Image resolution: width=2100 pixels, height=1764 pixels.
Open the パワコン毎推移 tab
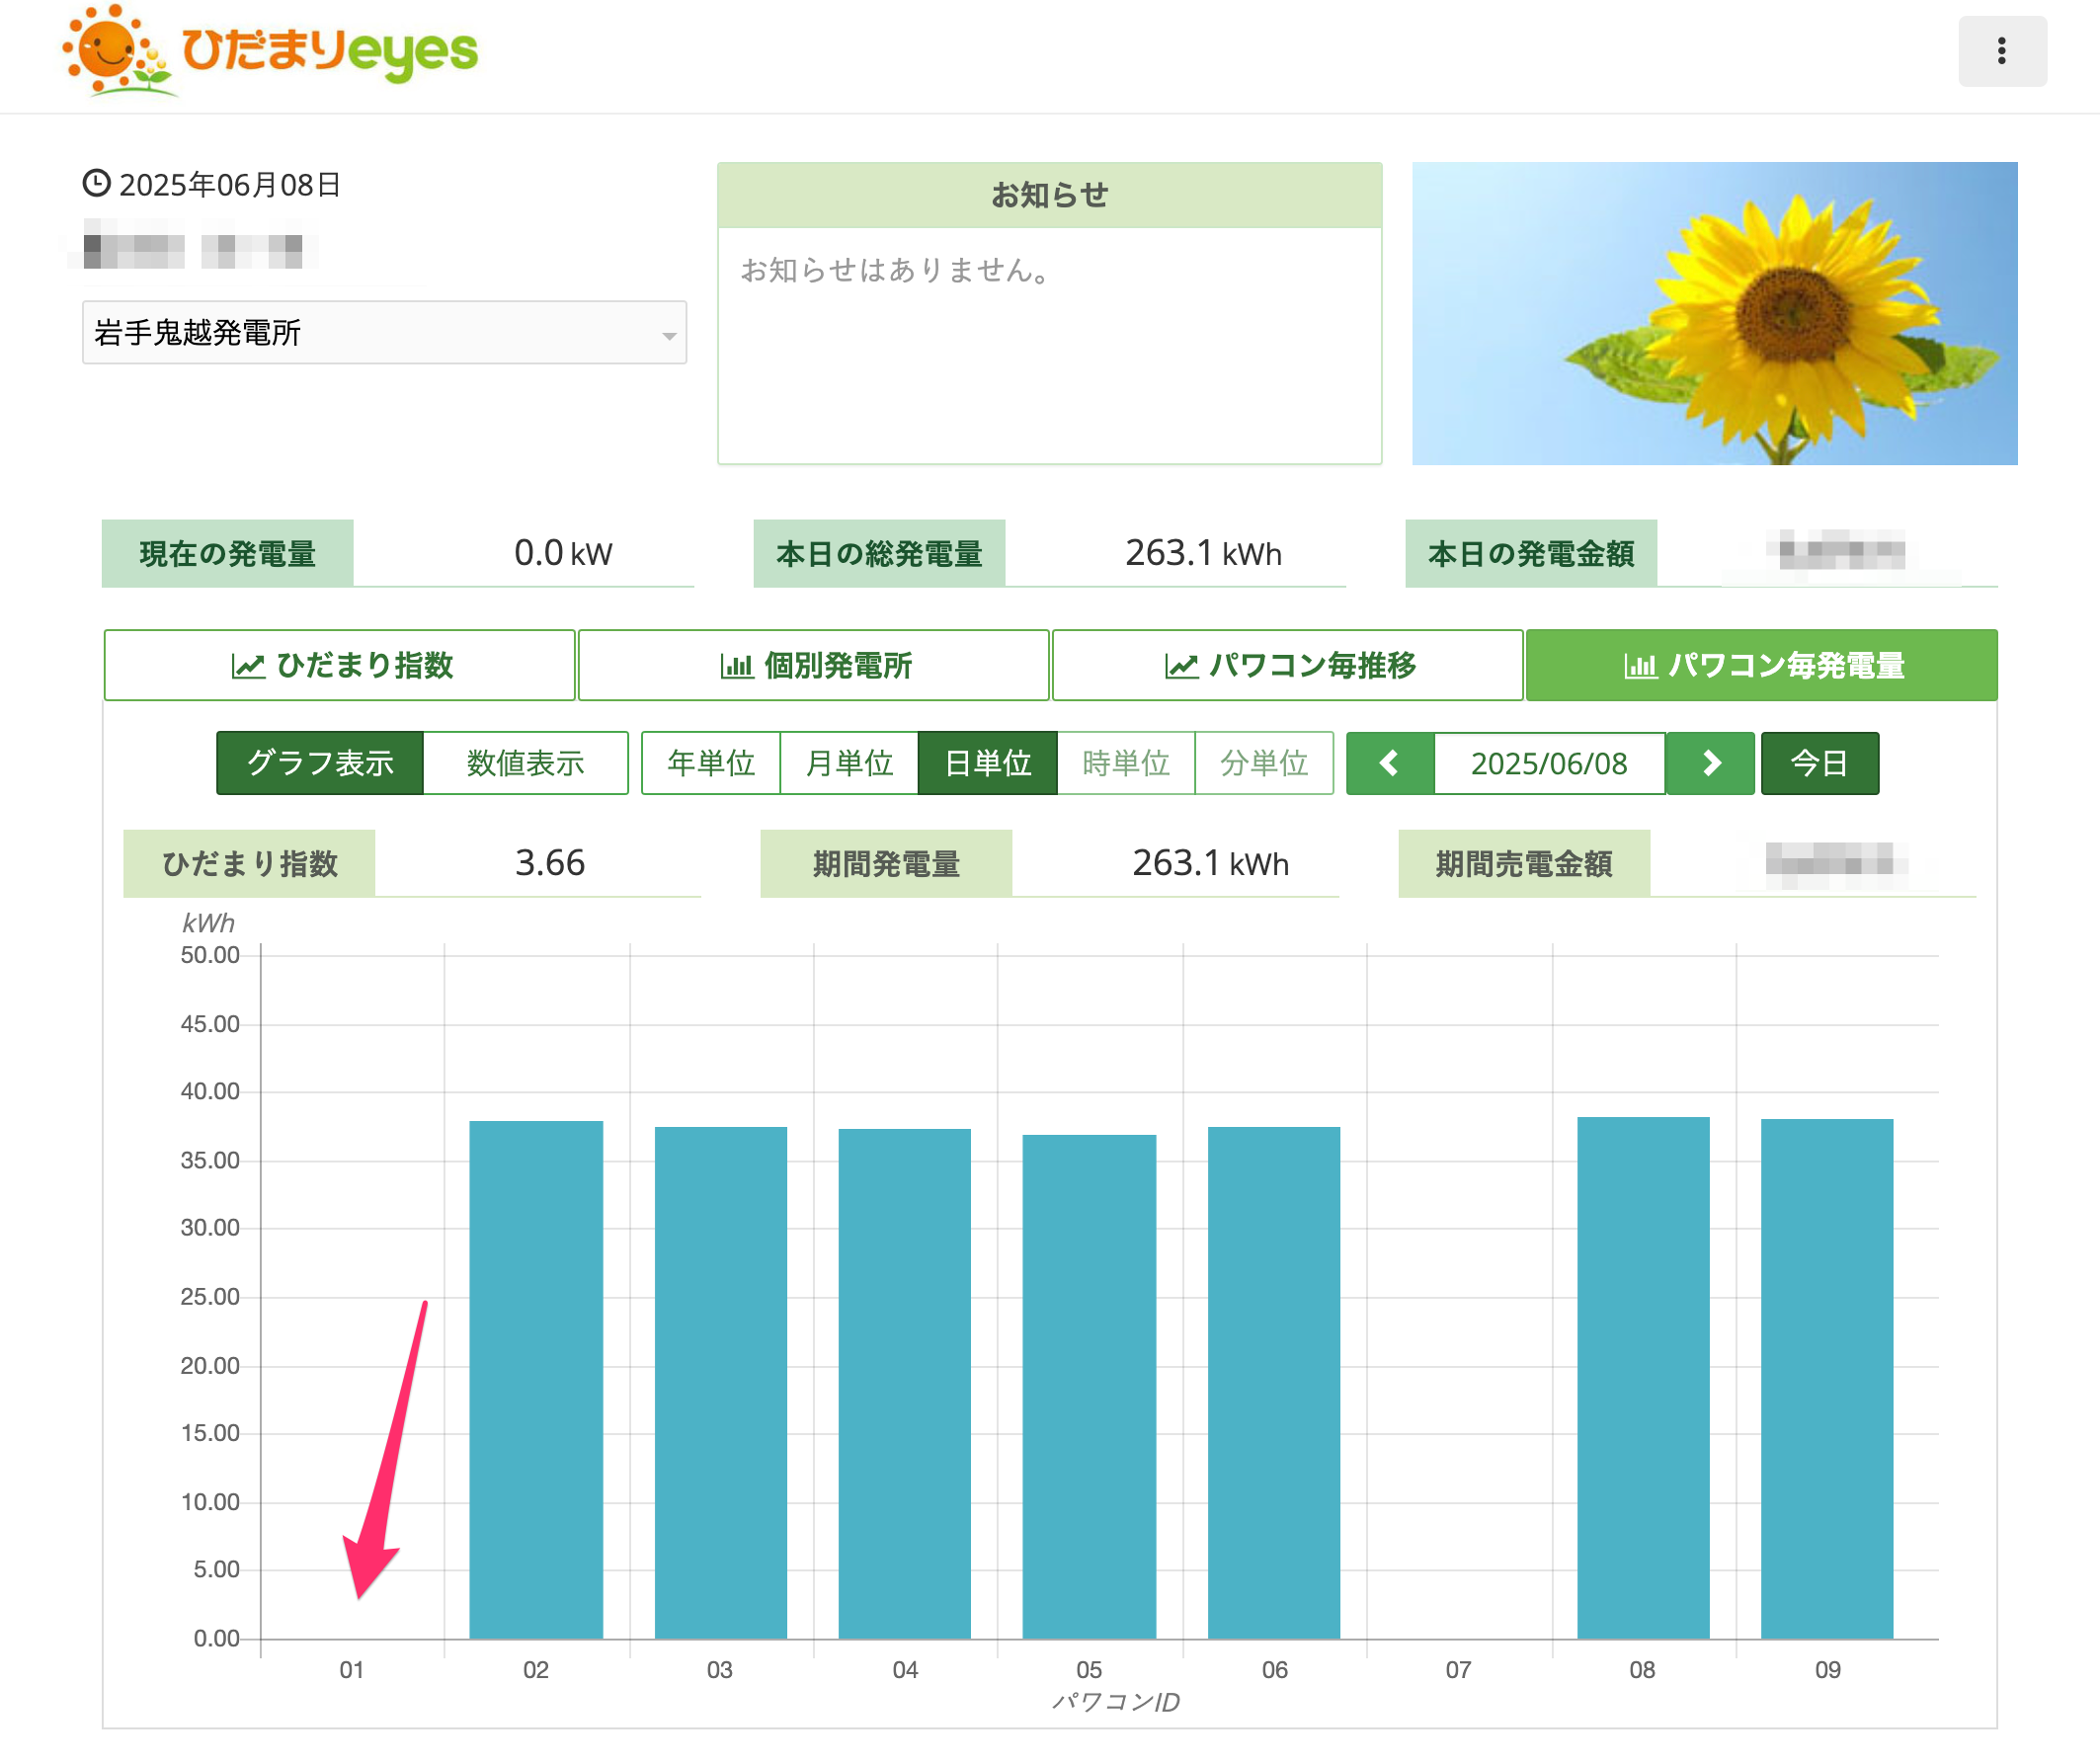1288,665
